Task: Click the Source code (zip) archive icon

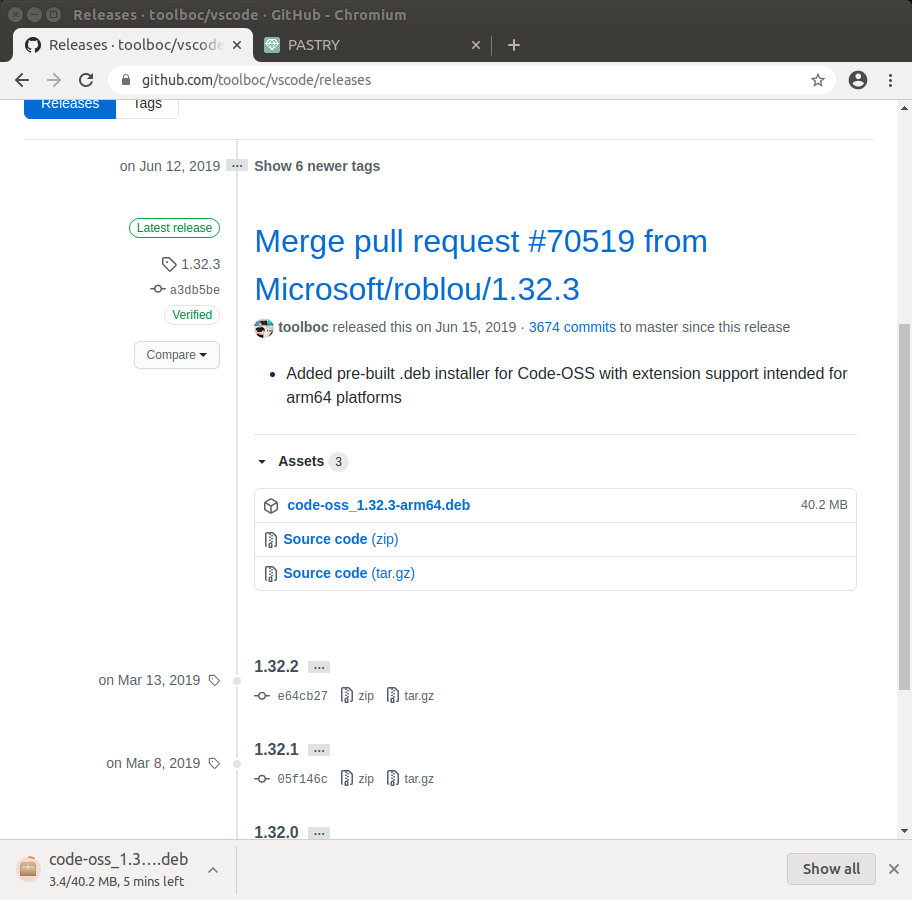Action: click(270, 540)
